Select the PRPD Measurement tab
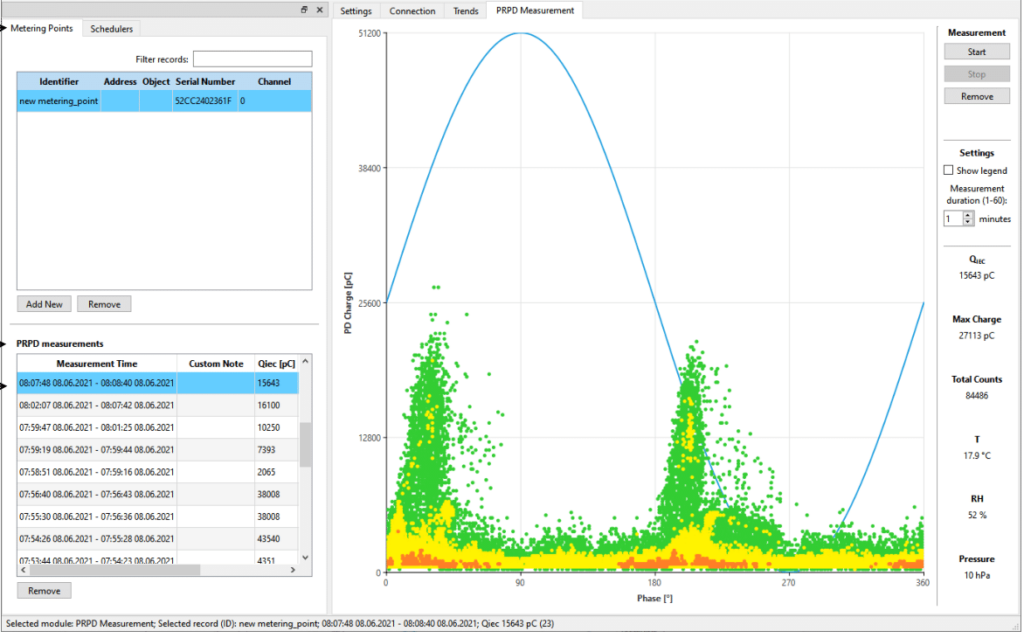Viewport: 1024px width, 638px height. (x=535, y=10)
